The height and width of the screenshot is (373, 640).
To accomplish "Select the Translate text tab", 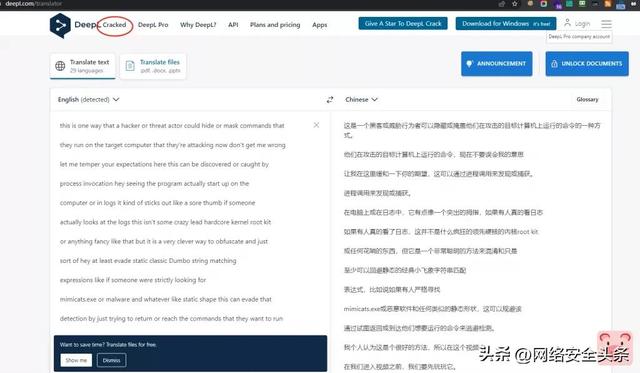I will 83,66.
